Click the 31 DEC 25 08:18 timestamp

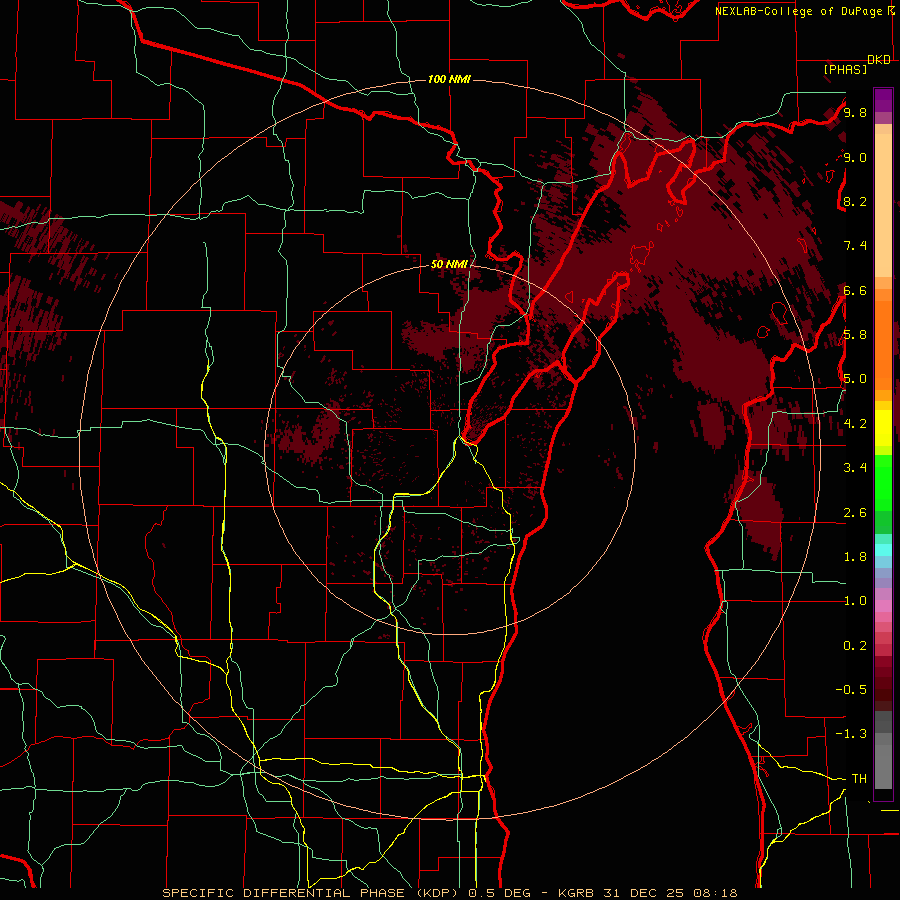tap(670, 893)
